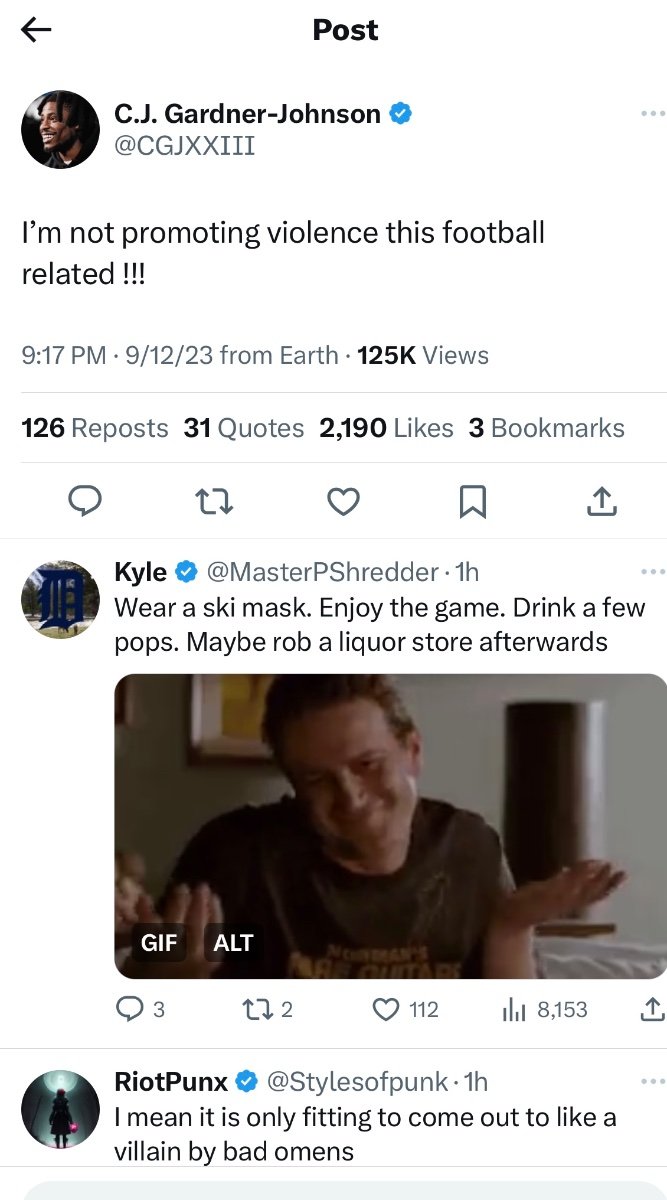The image size is (667, 1200).
Task: Open more options for main post
Action: 652,114
